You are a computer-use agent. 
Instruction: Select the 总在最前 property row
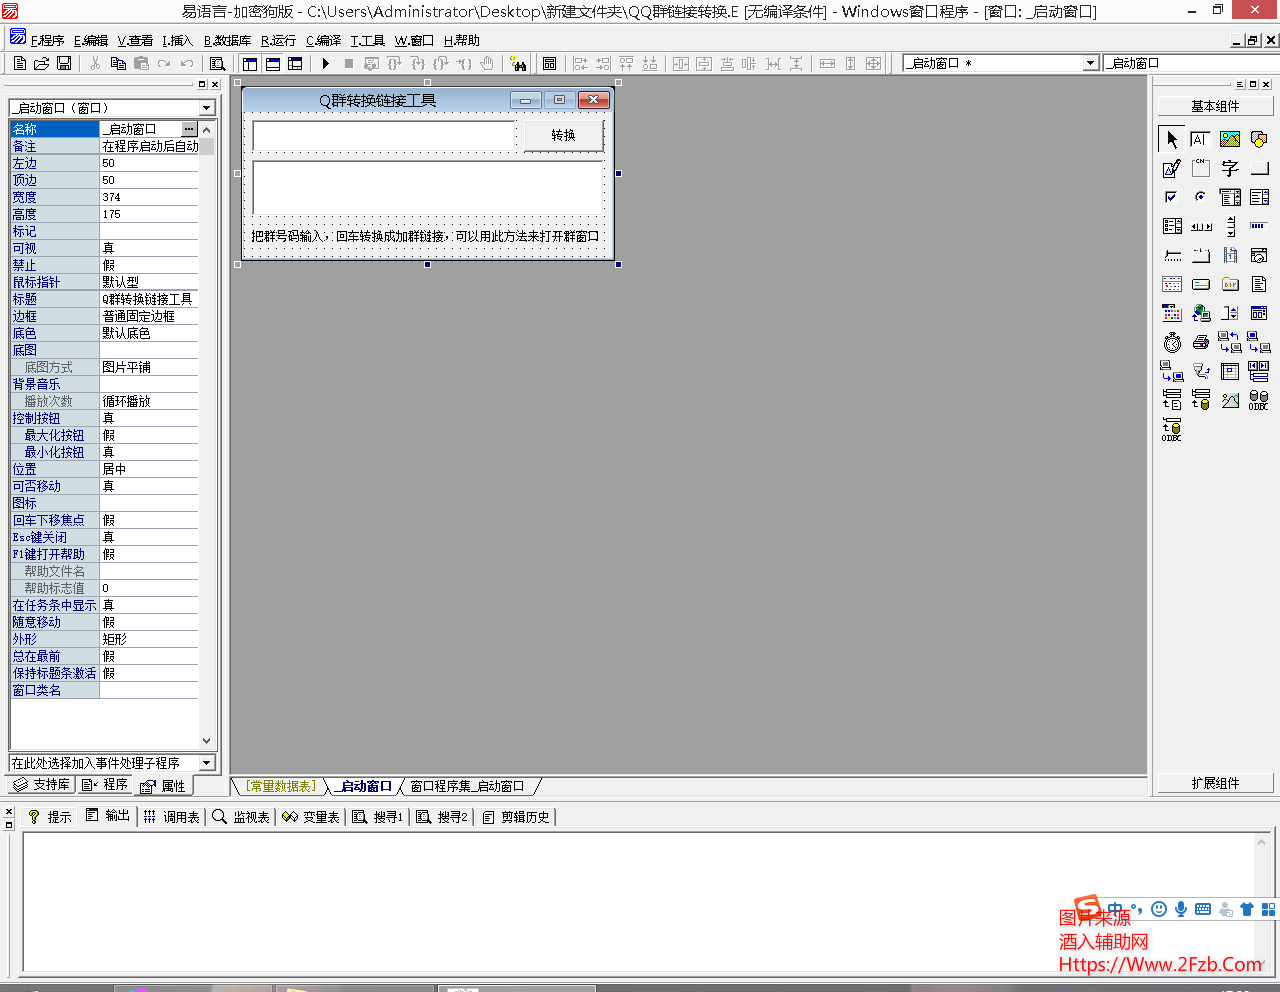click(x=104, y=656)
